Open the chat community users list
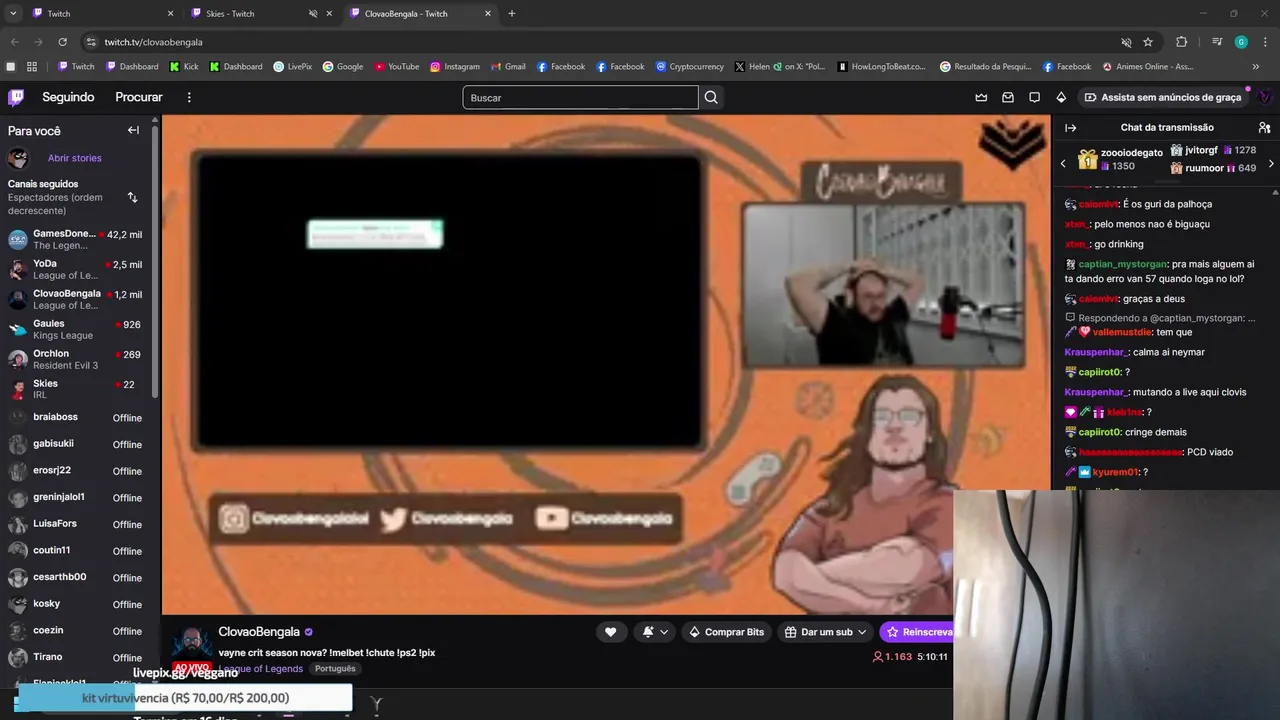1280x720 pixels. [x=1264, y=127]
